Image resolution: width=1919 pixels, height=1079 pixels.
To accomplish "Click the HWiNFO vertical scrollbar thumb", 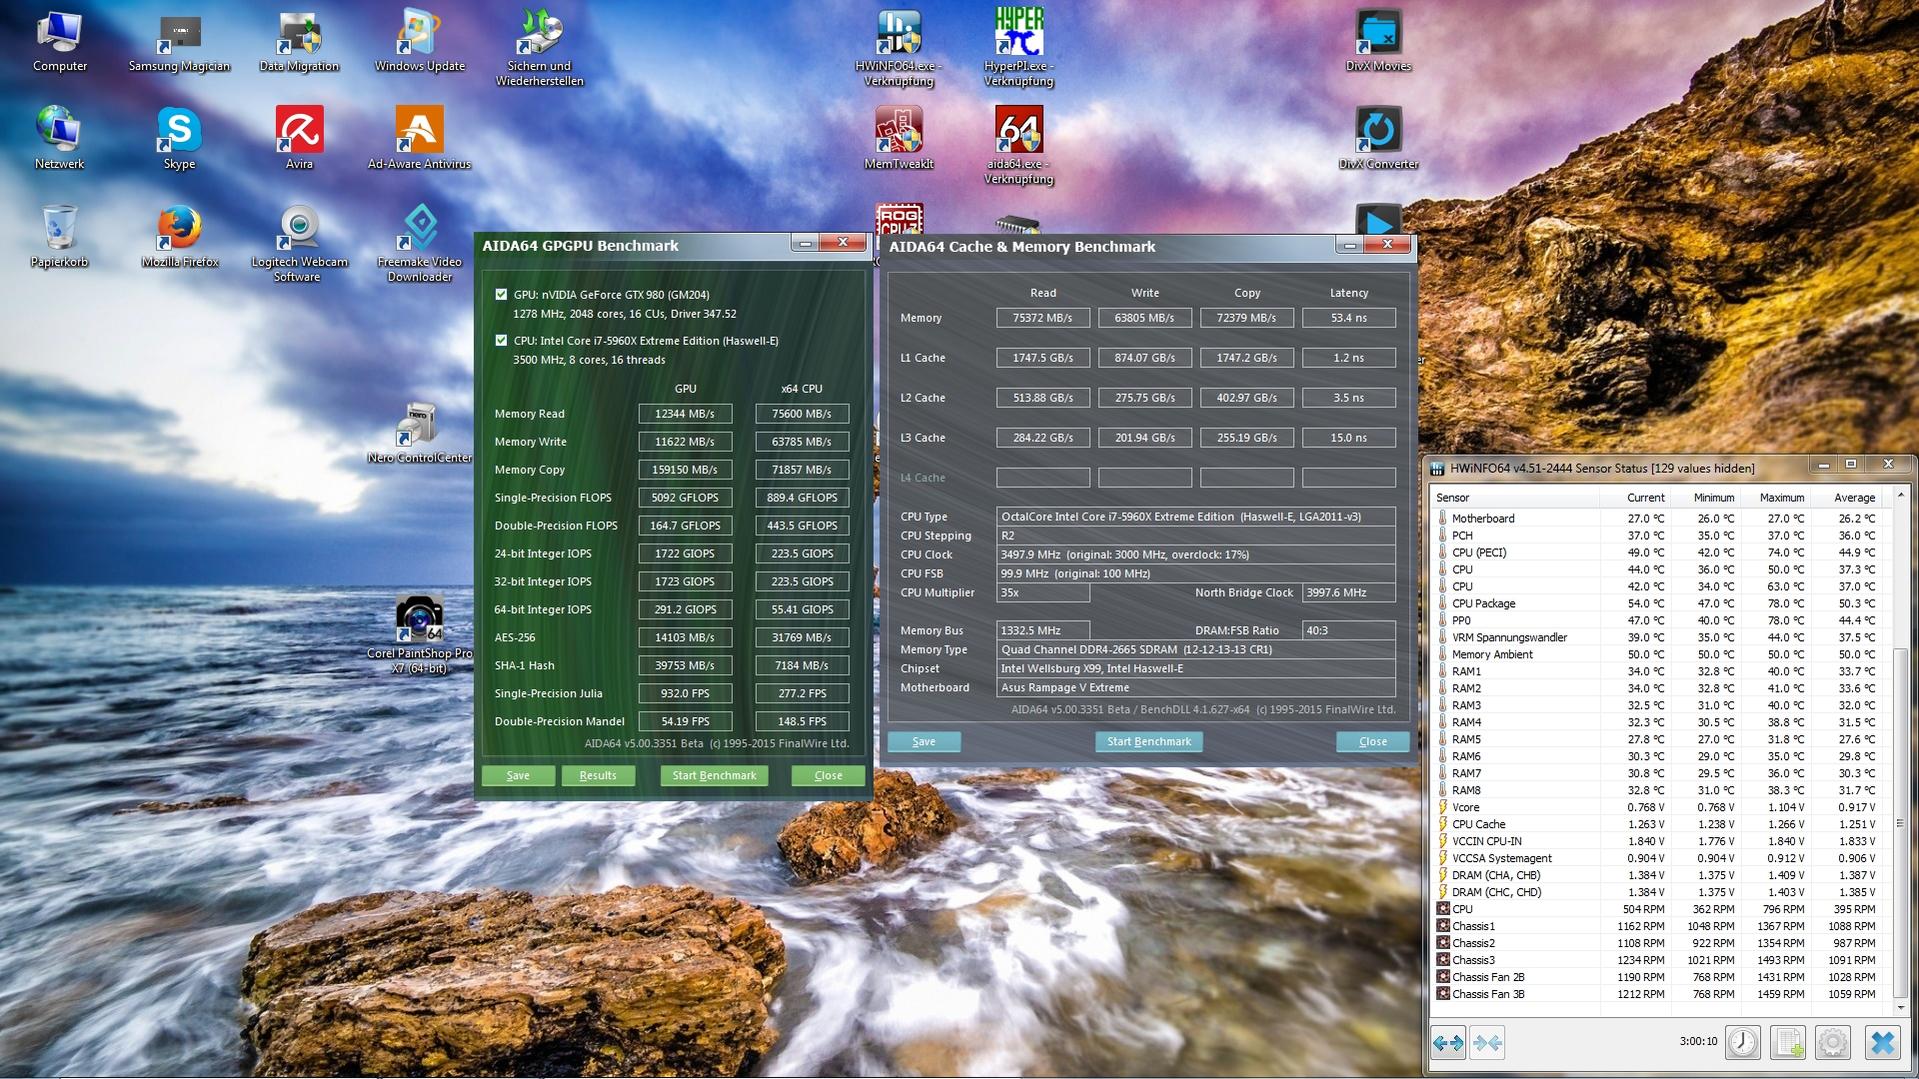I will point(1901,823).
